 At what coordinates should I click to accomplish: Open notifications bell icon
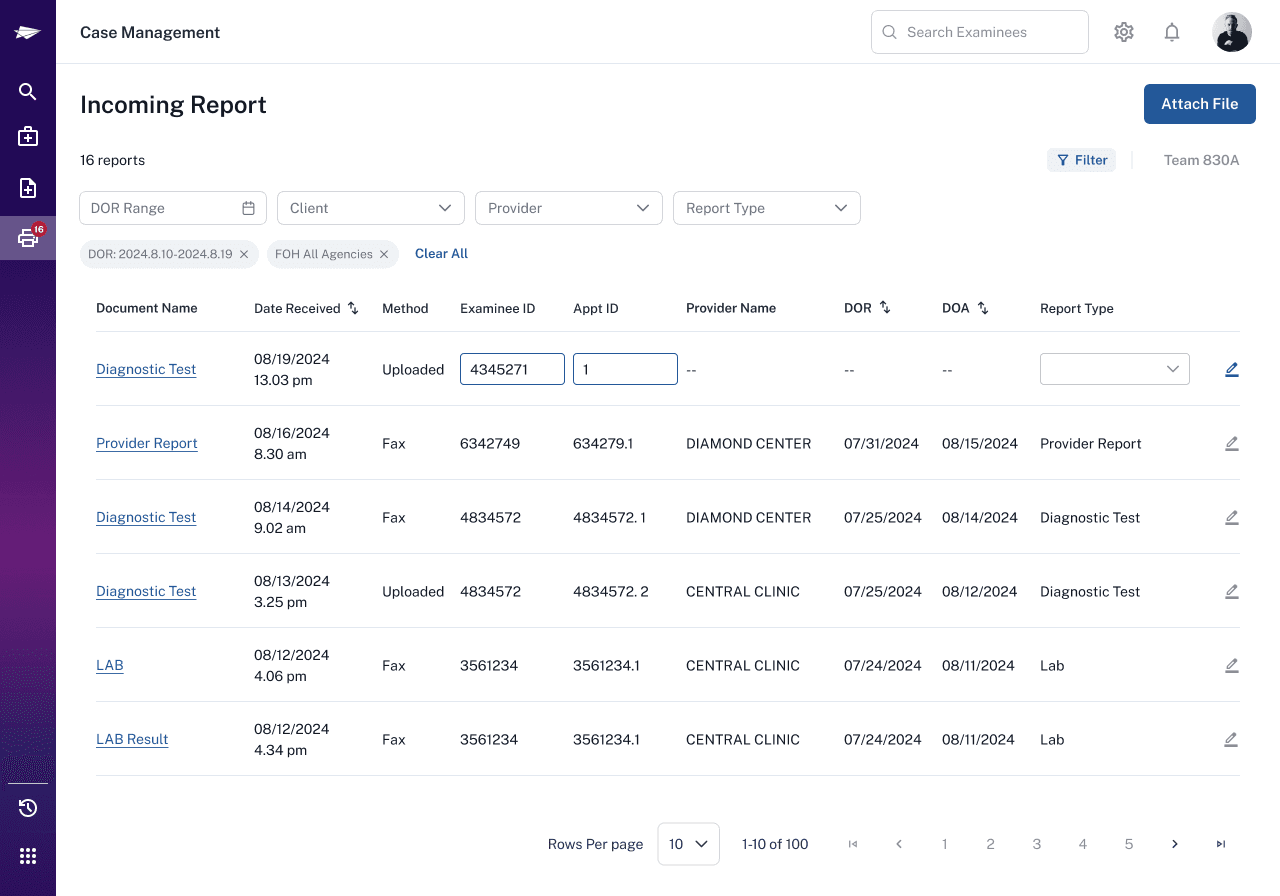click(x=1172, y=32)
